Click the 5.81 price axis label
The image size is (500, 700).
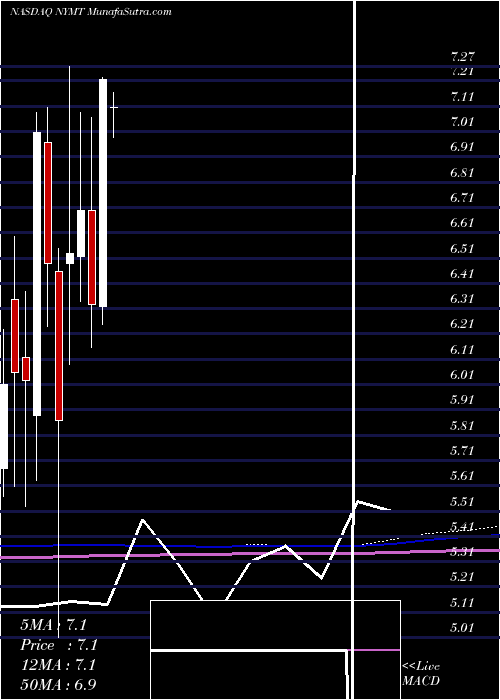[x=462, y=425]
